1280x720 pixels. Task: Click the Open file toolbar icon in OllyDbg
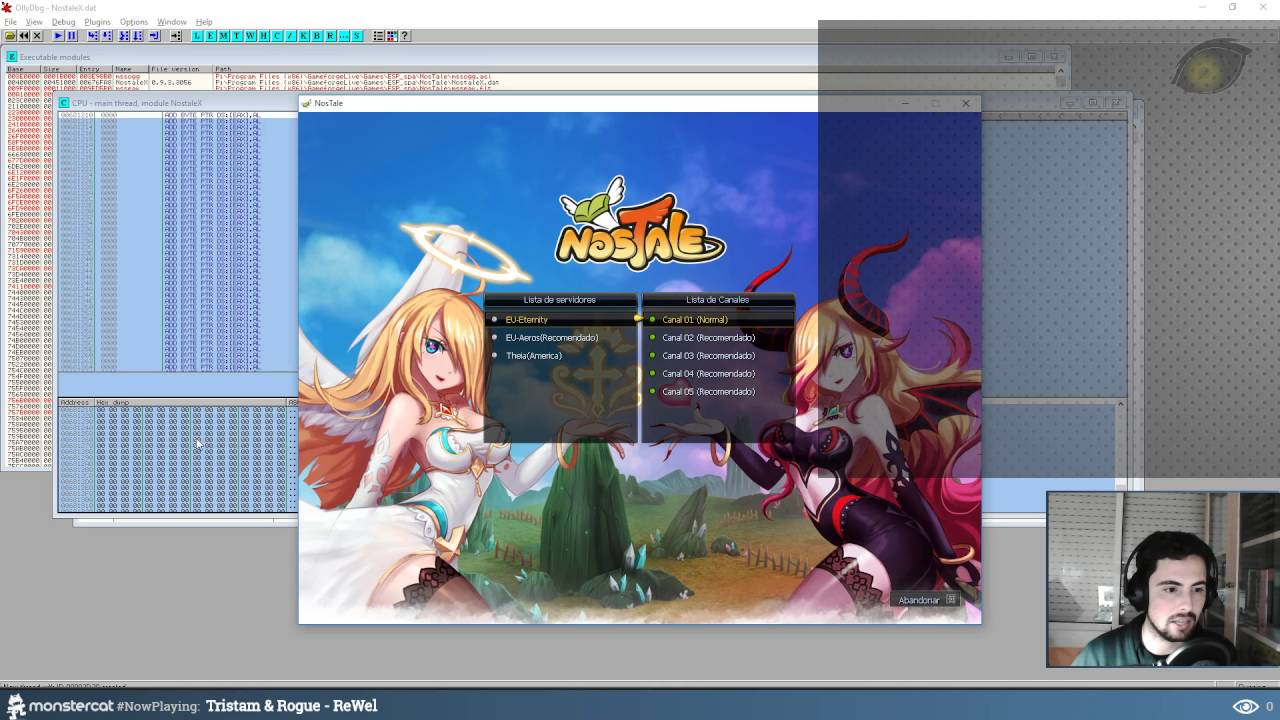10,36
